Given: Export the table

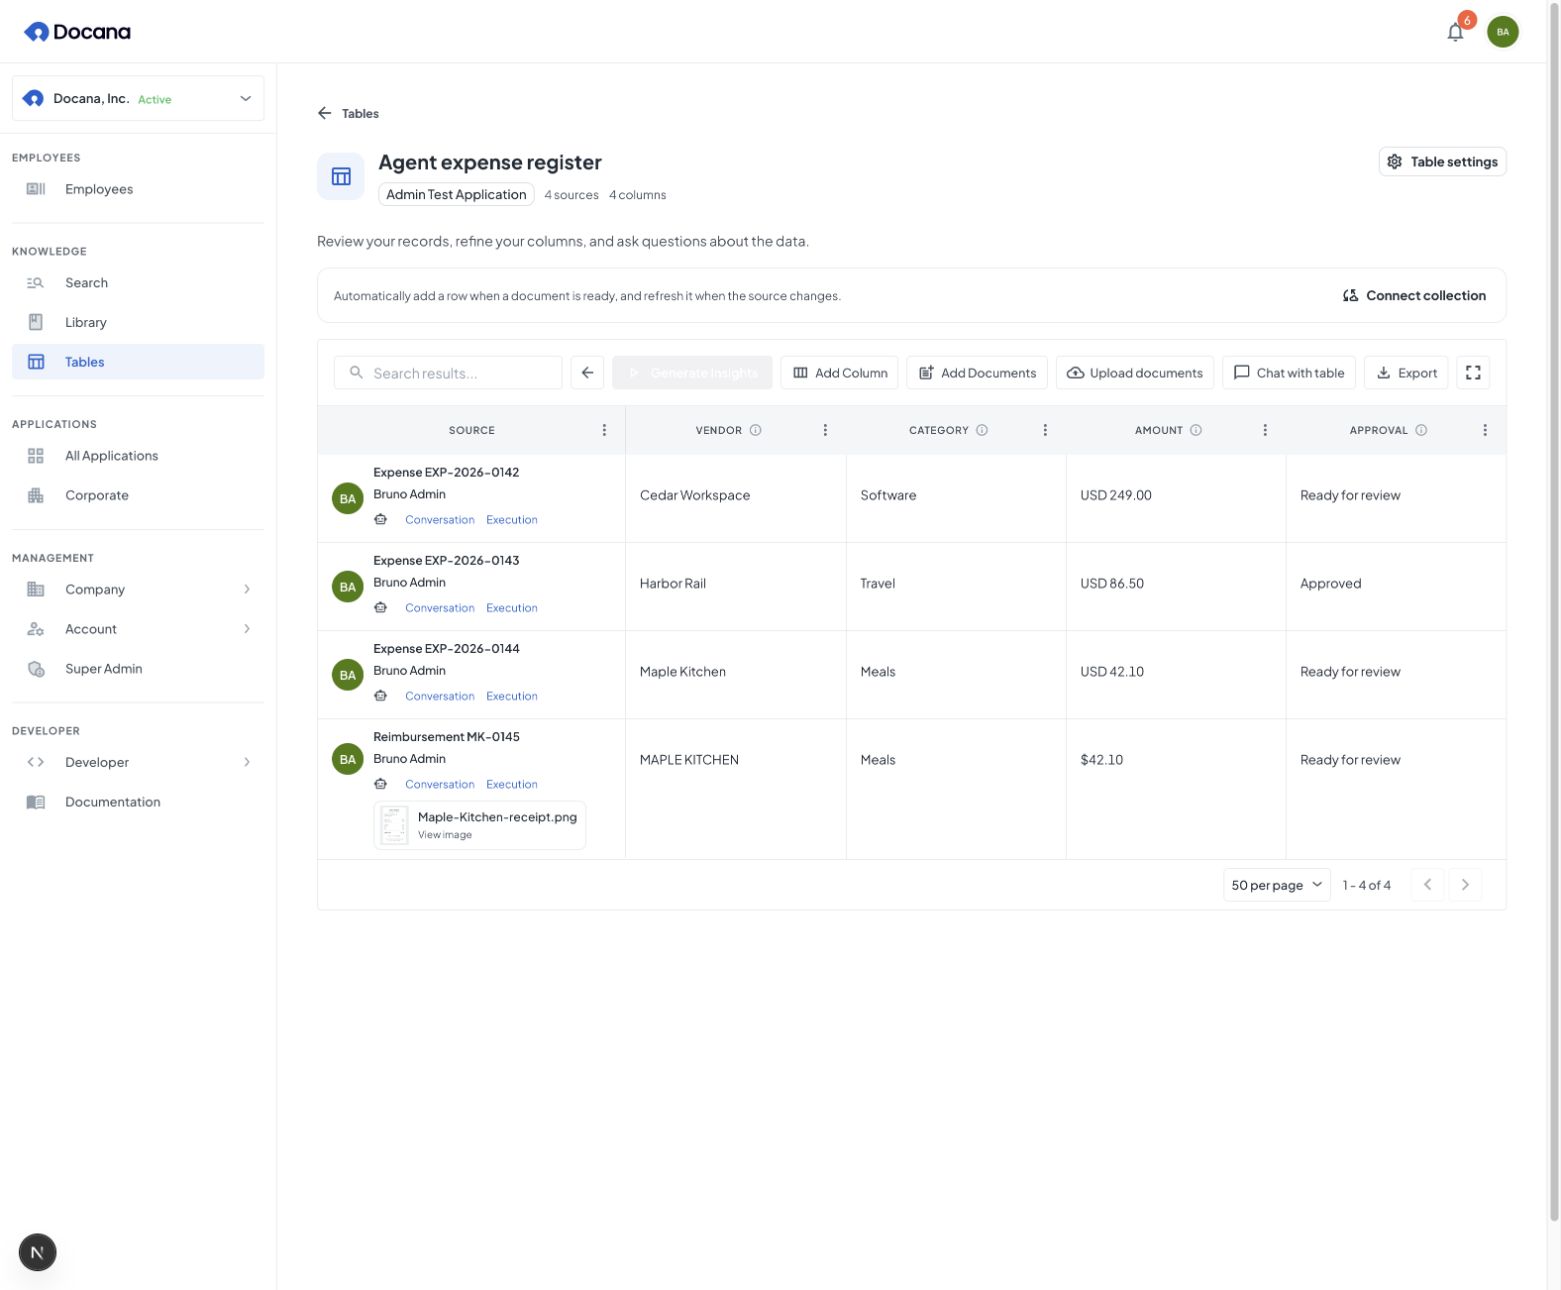Looking at the screenshot, I should (1406, 373).
